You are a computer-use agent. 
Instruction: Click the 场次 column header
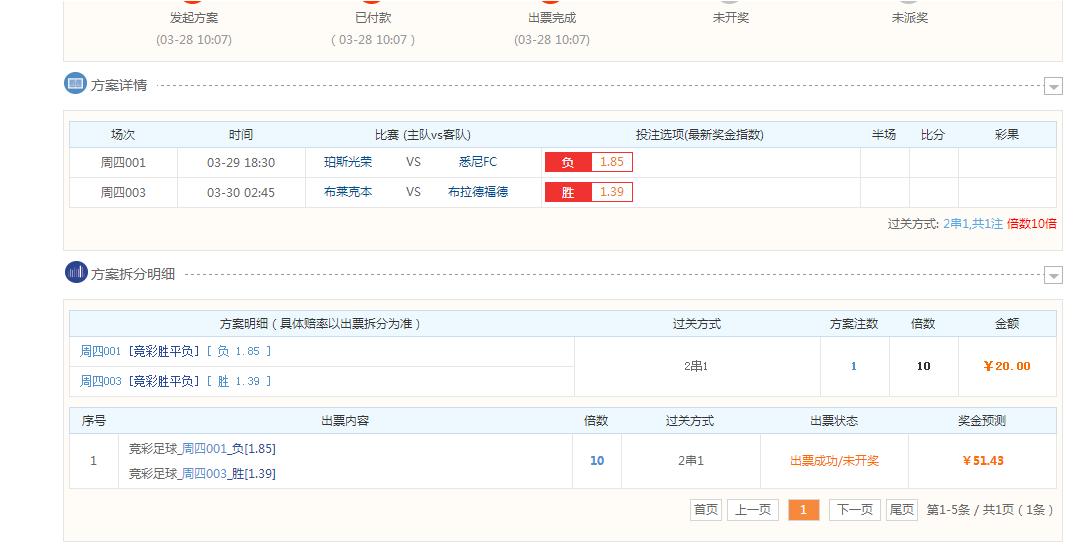point(123,135)
